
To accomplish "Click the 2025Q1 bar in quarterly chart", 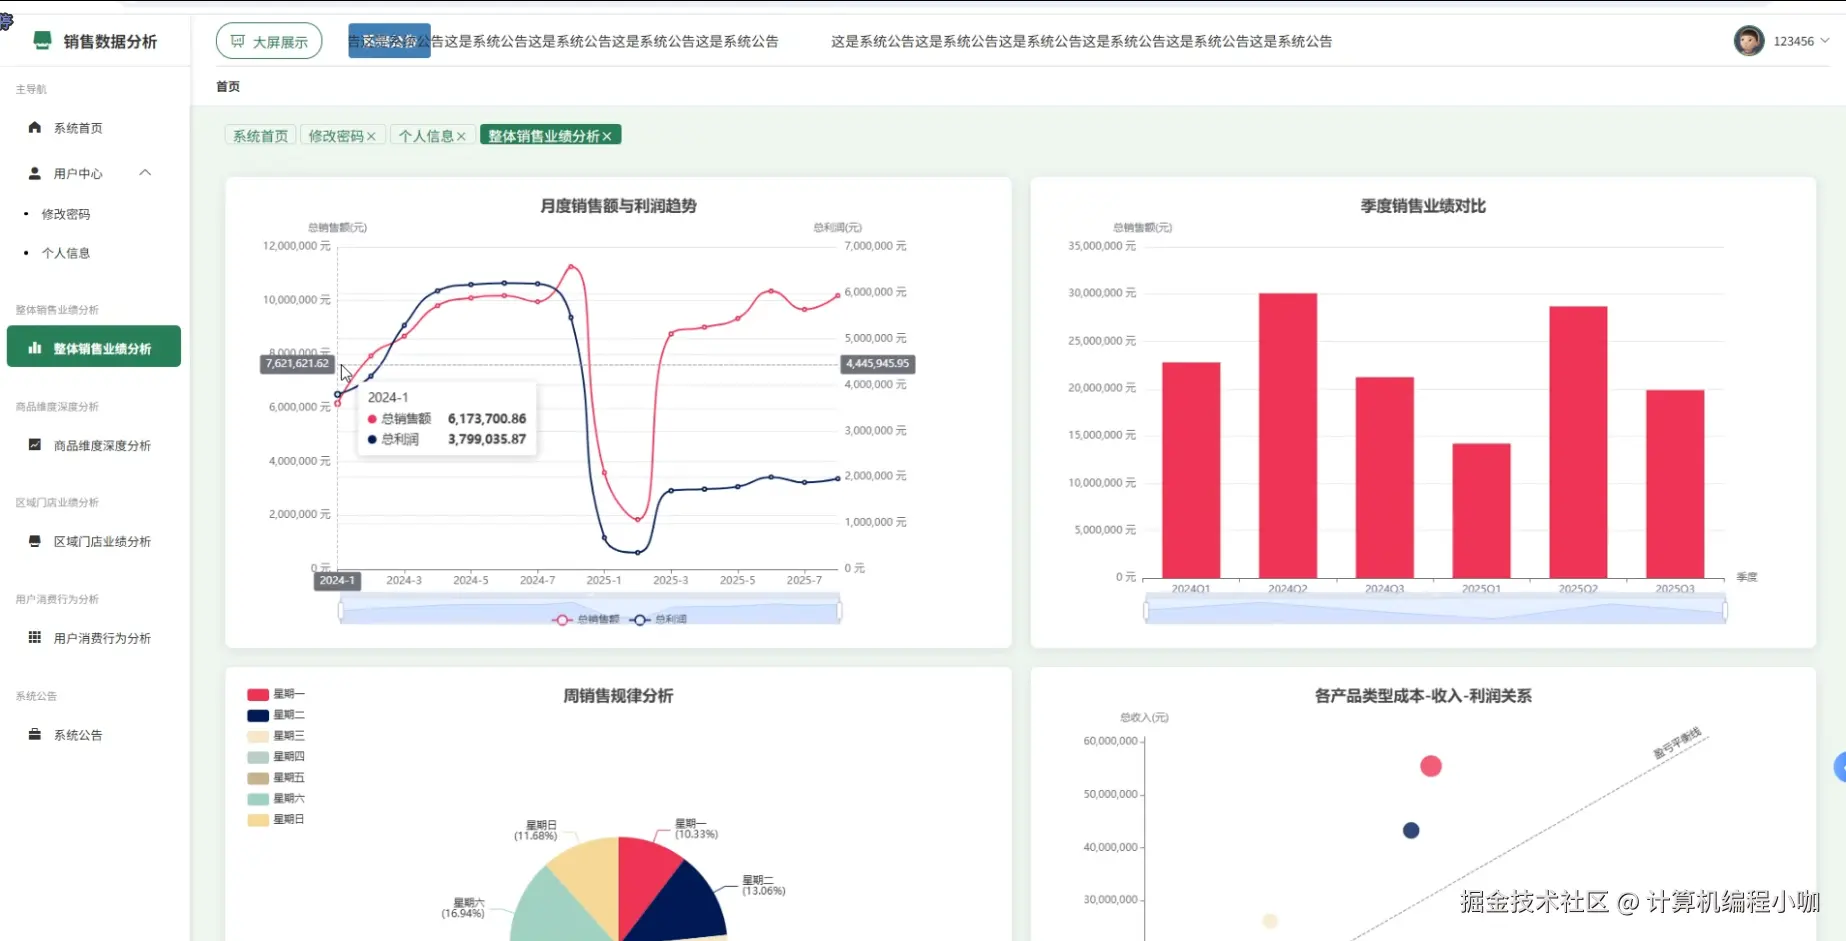I will pos(1481,511).
